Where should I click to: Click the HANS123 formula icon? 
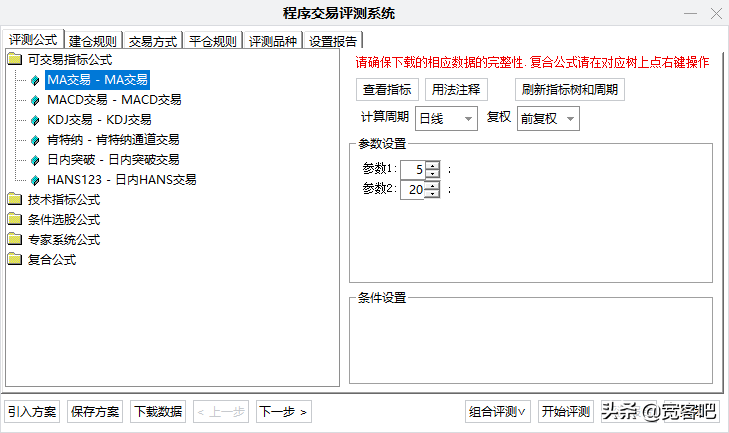tap(36, 180)
